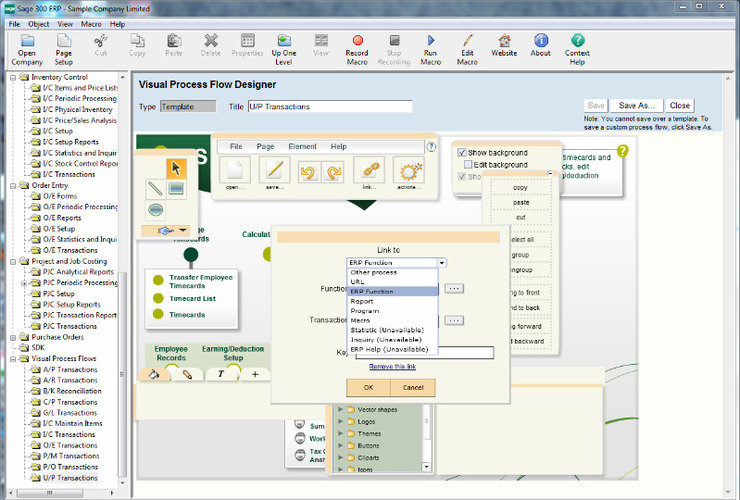The width and height of the screenshot is (740, 500).
Task: Click the redo arrow icon
Action: (333, 173)
